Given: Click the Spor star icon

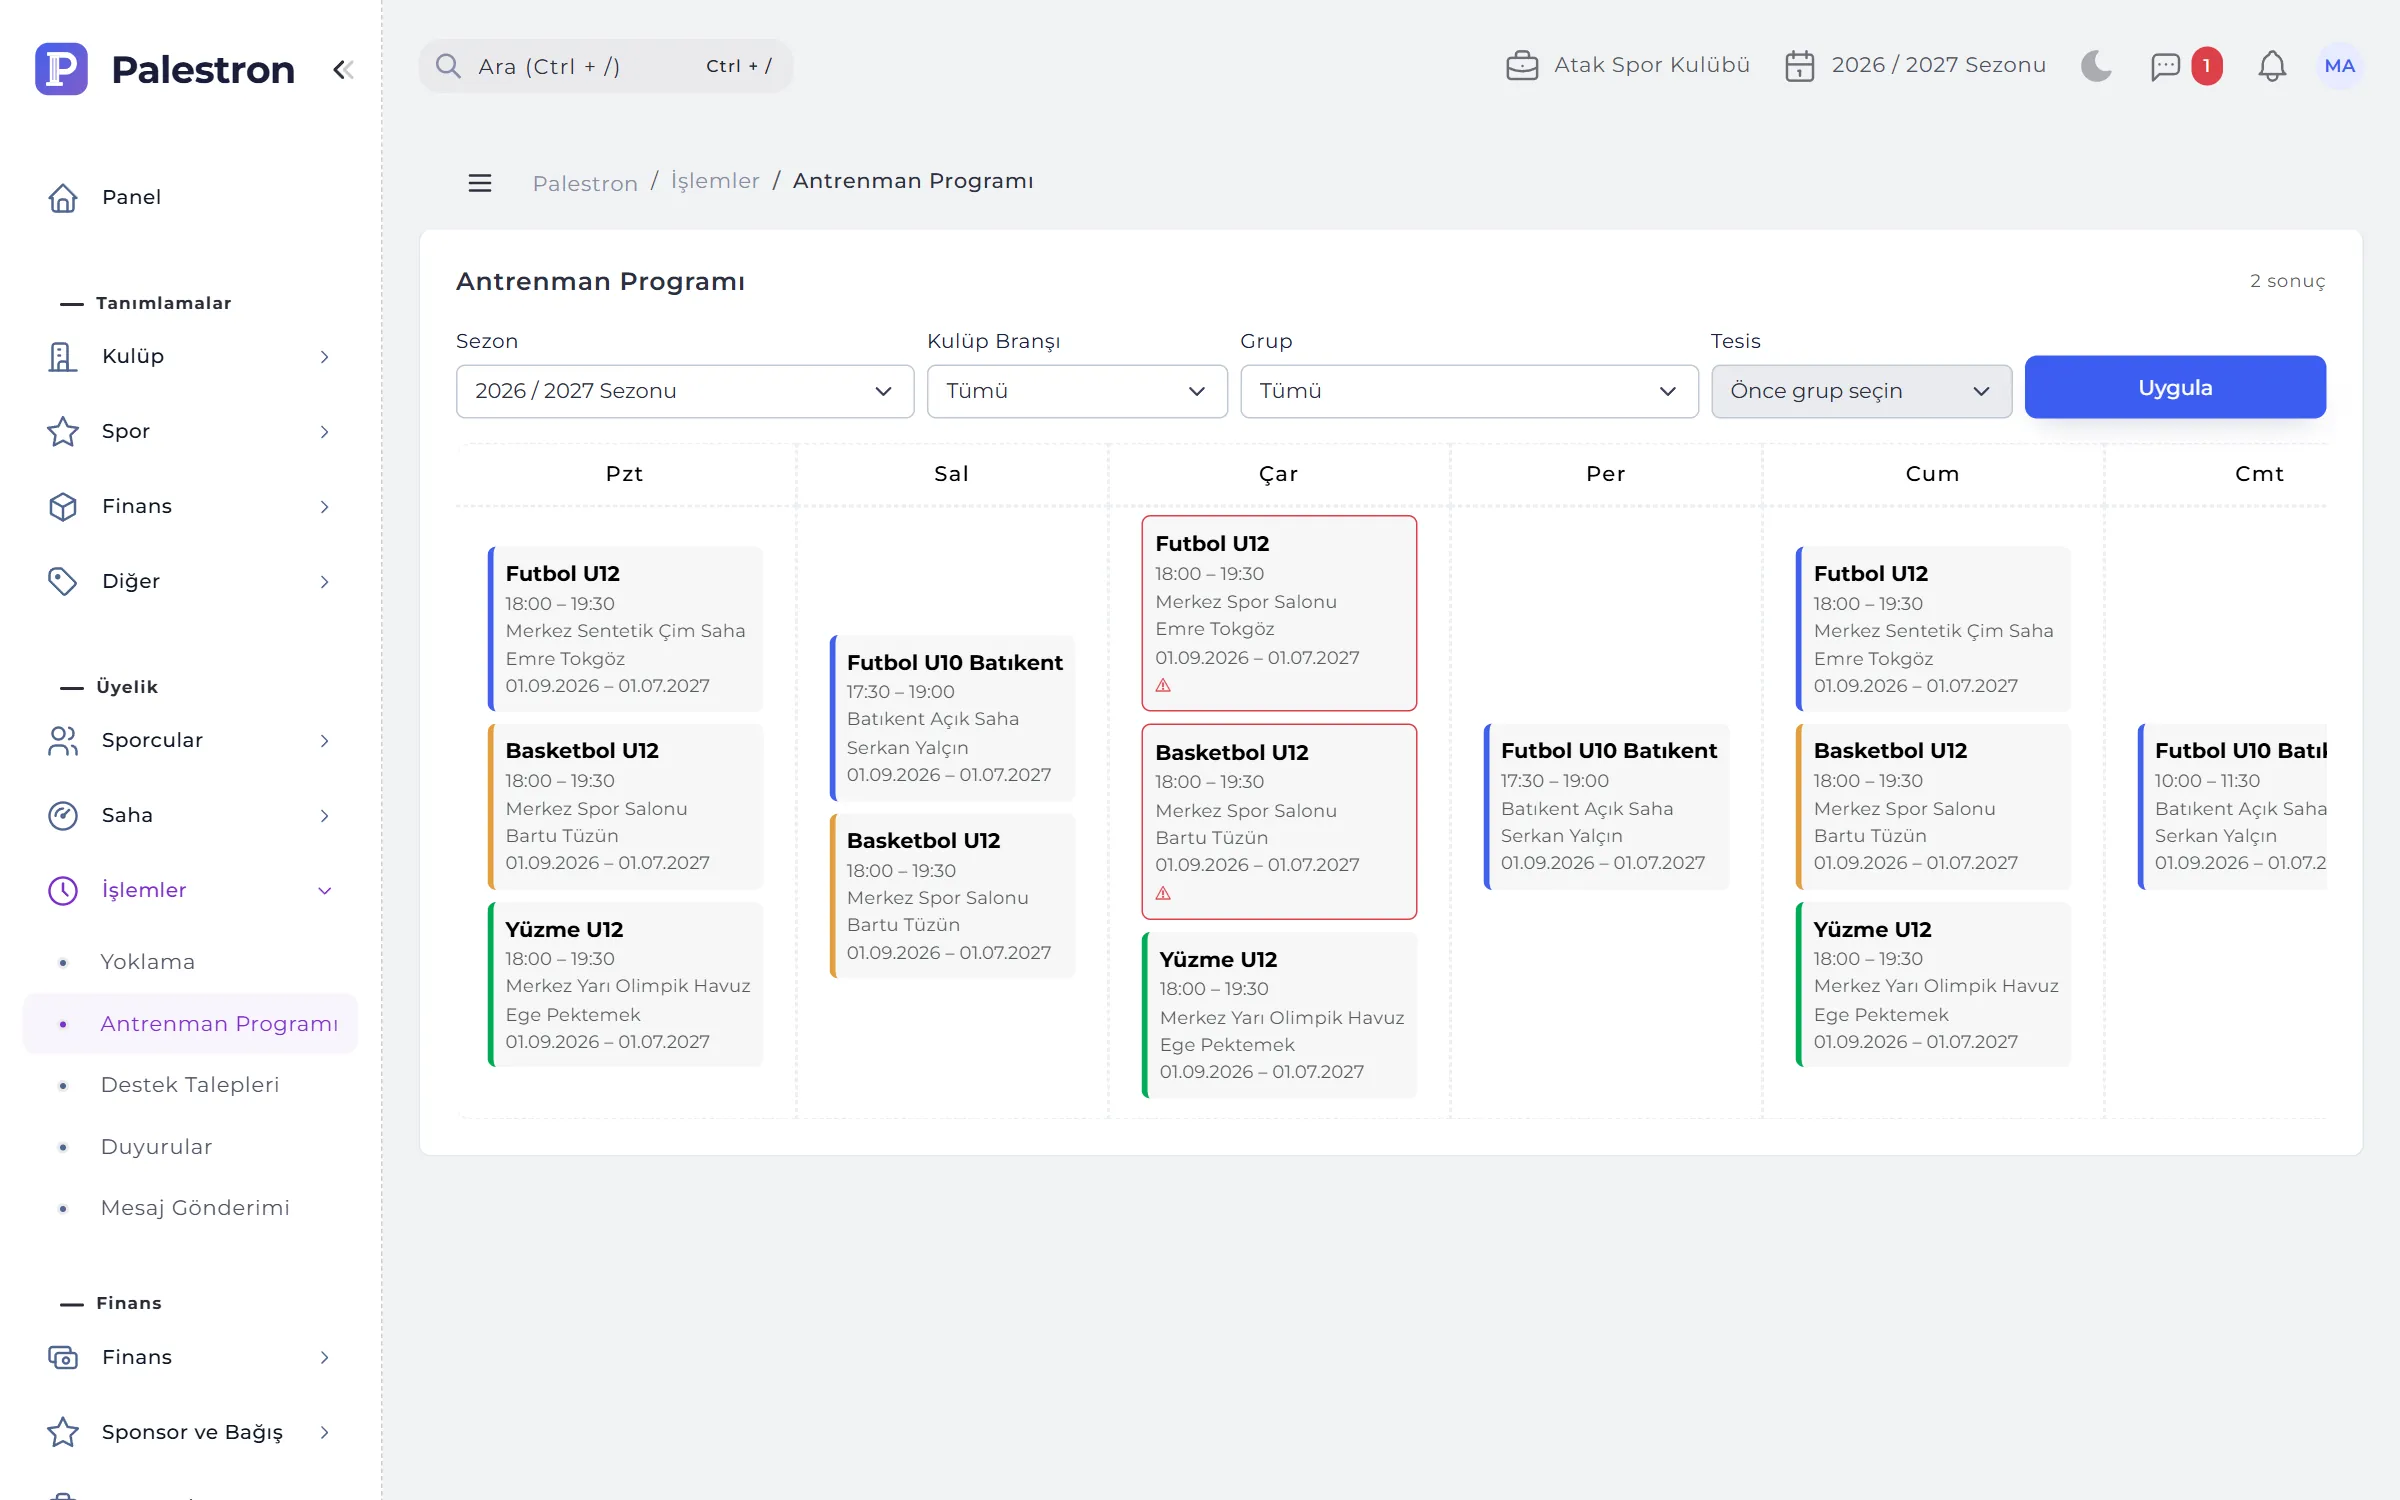Looking at the screenshot, I should point(63,431).
